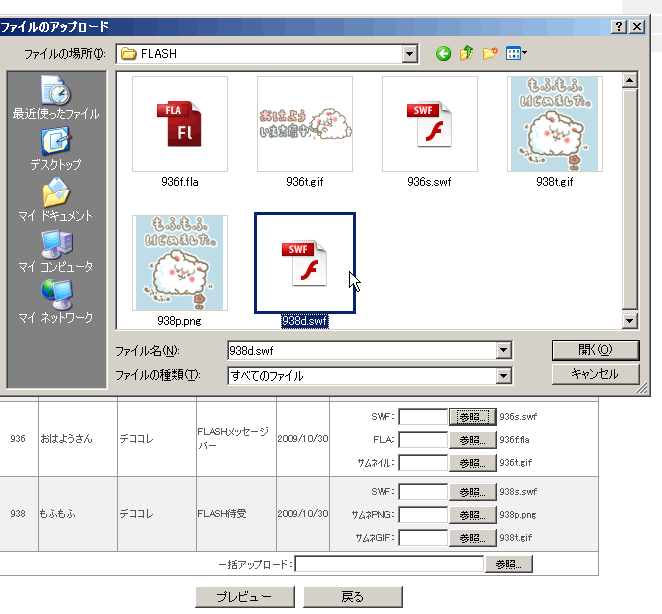Select the 936t.gif thumbnail
Viewport: 662px width, 614px height.
[x=305, y=124]
